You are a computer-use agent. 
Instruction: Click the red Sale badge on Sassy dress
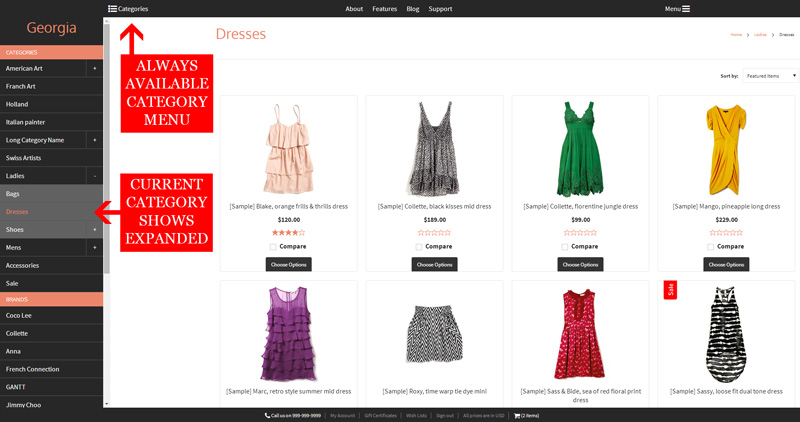click(x=670, y=289)
